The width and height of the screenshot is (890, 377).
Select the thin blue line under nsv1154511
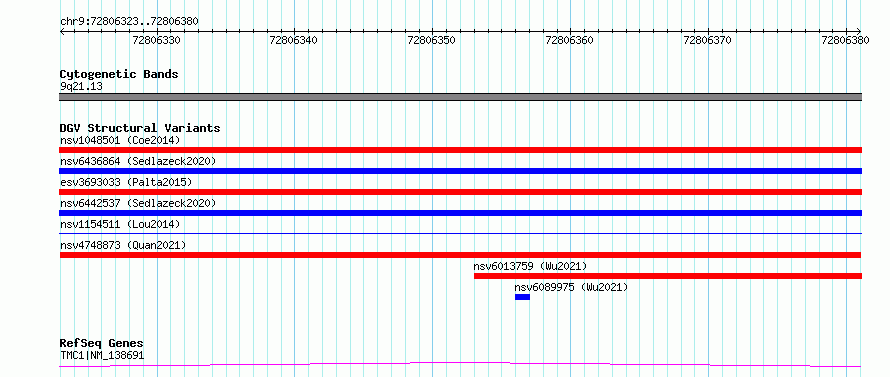tap(460, 233)
